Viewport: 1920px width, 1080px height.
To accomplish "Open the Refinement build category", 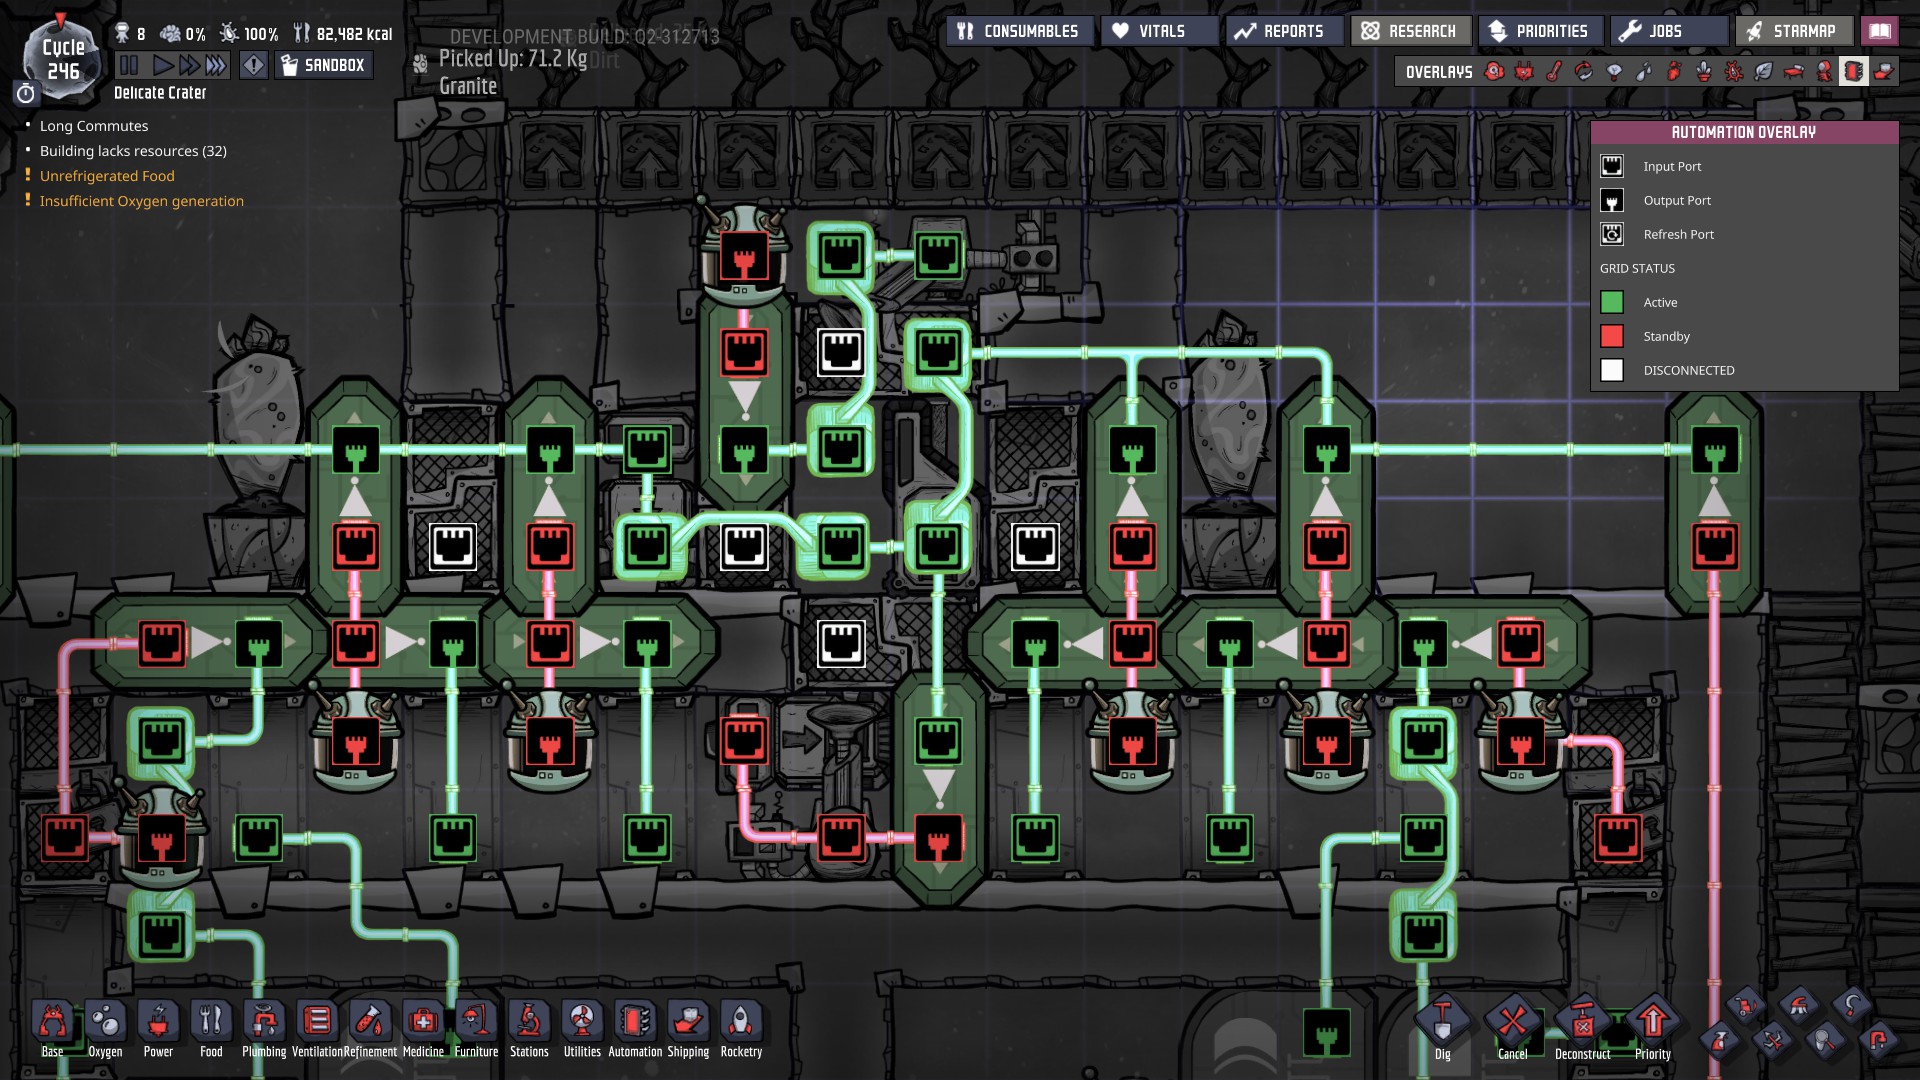I will pos(370,1029).
